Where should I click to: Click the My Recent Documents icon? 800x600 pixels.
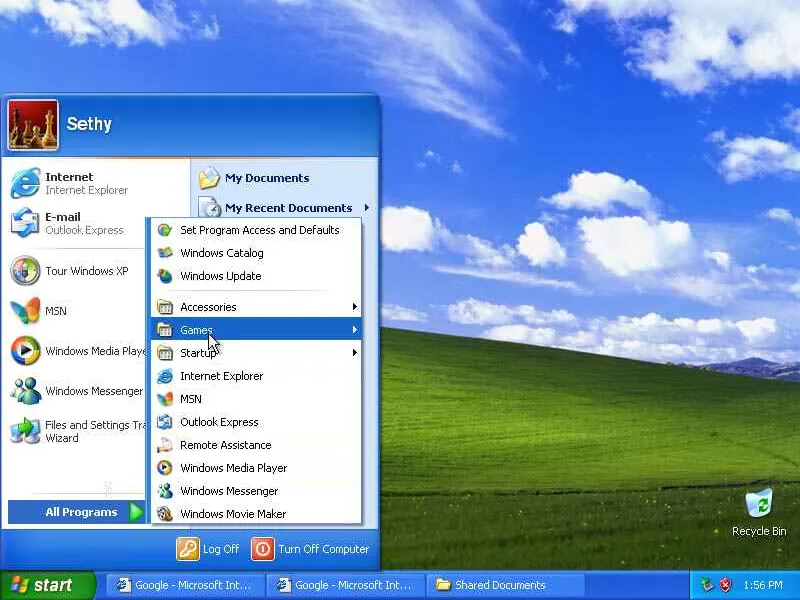(209, 208)
